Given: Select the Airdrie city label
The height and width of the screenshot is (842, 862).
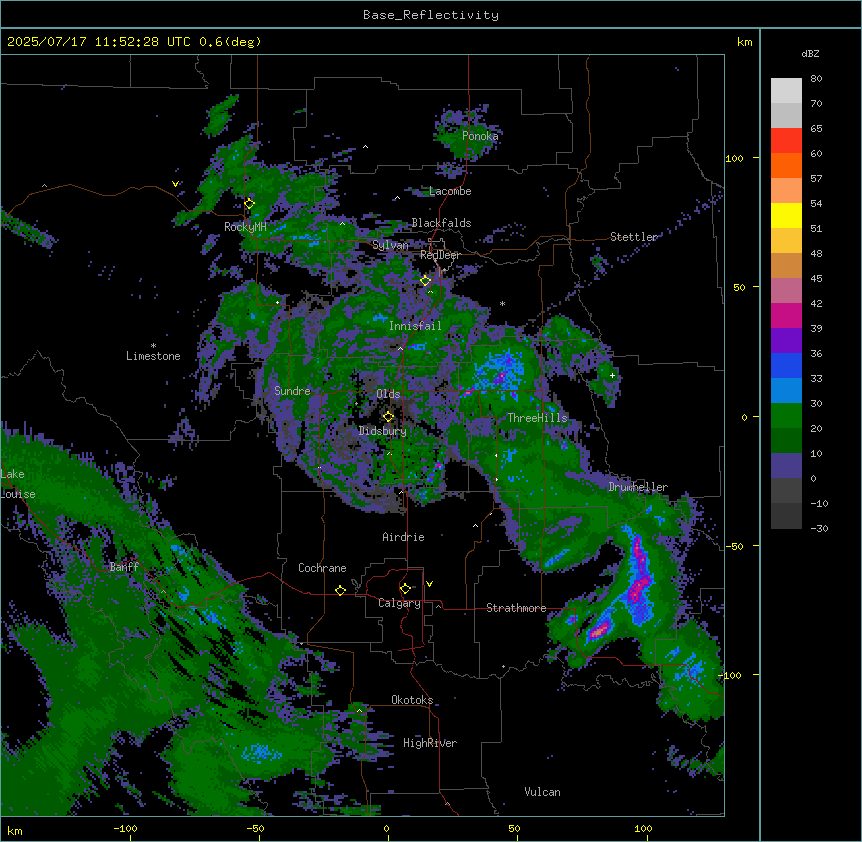Looking at the screenshot, I should 403,537.
